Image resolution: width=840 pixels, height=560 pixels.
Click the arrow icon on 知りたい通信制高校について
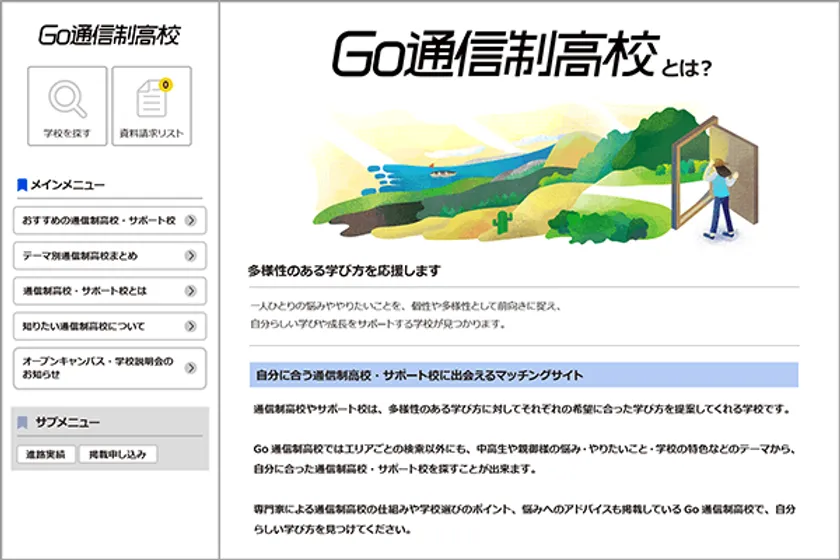pos(190,326)
